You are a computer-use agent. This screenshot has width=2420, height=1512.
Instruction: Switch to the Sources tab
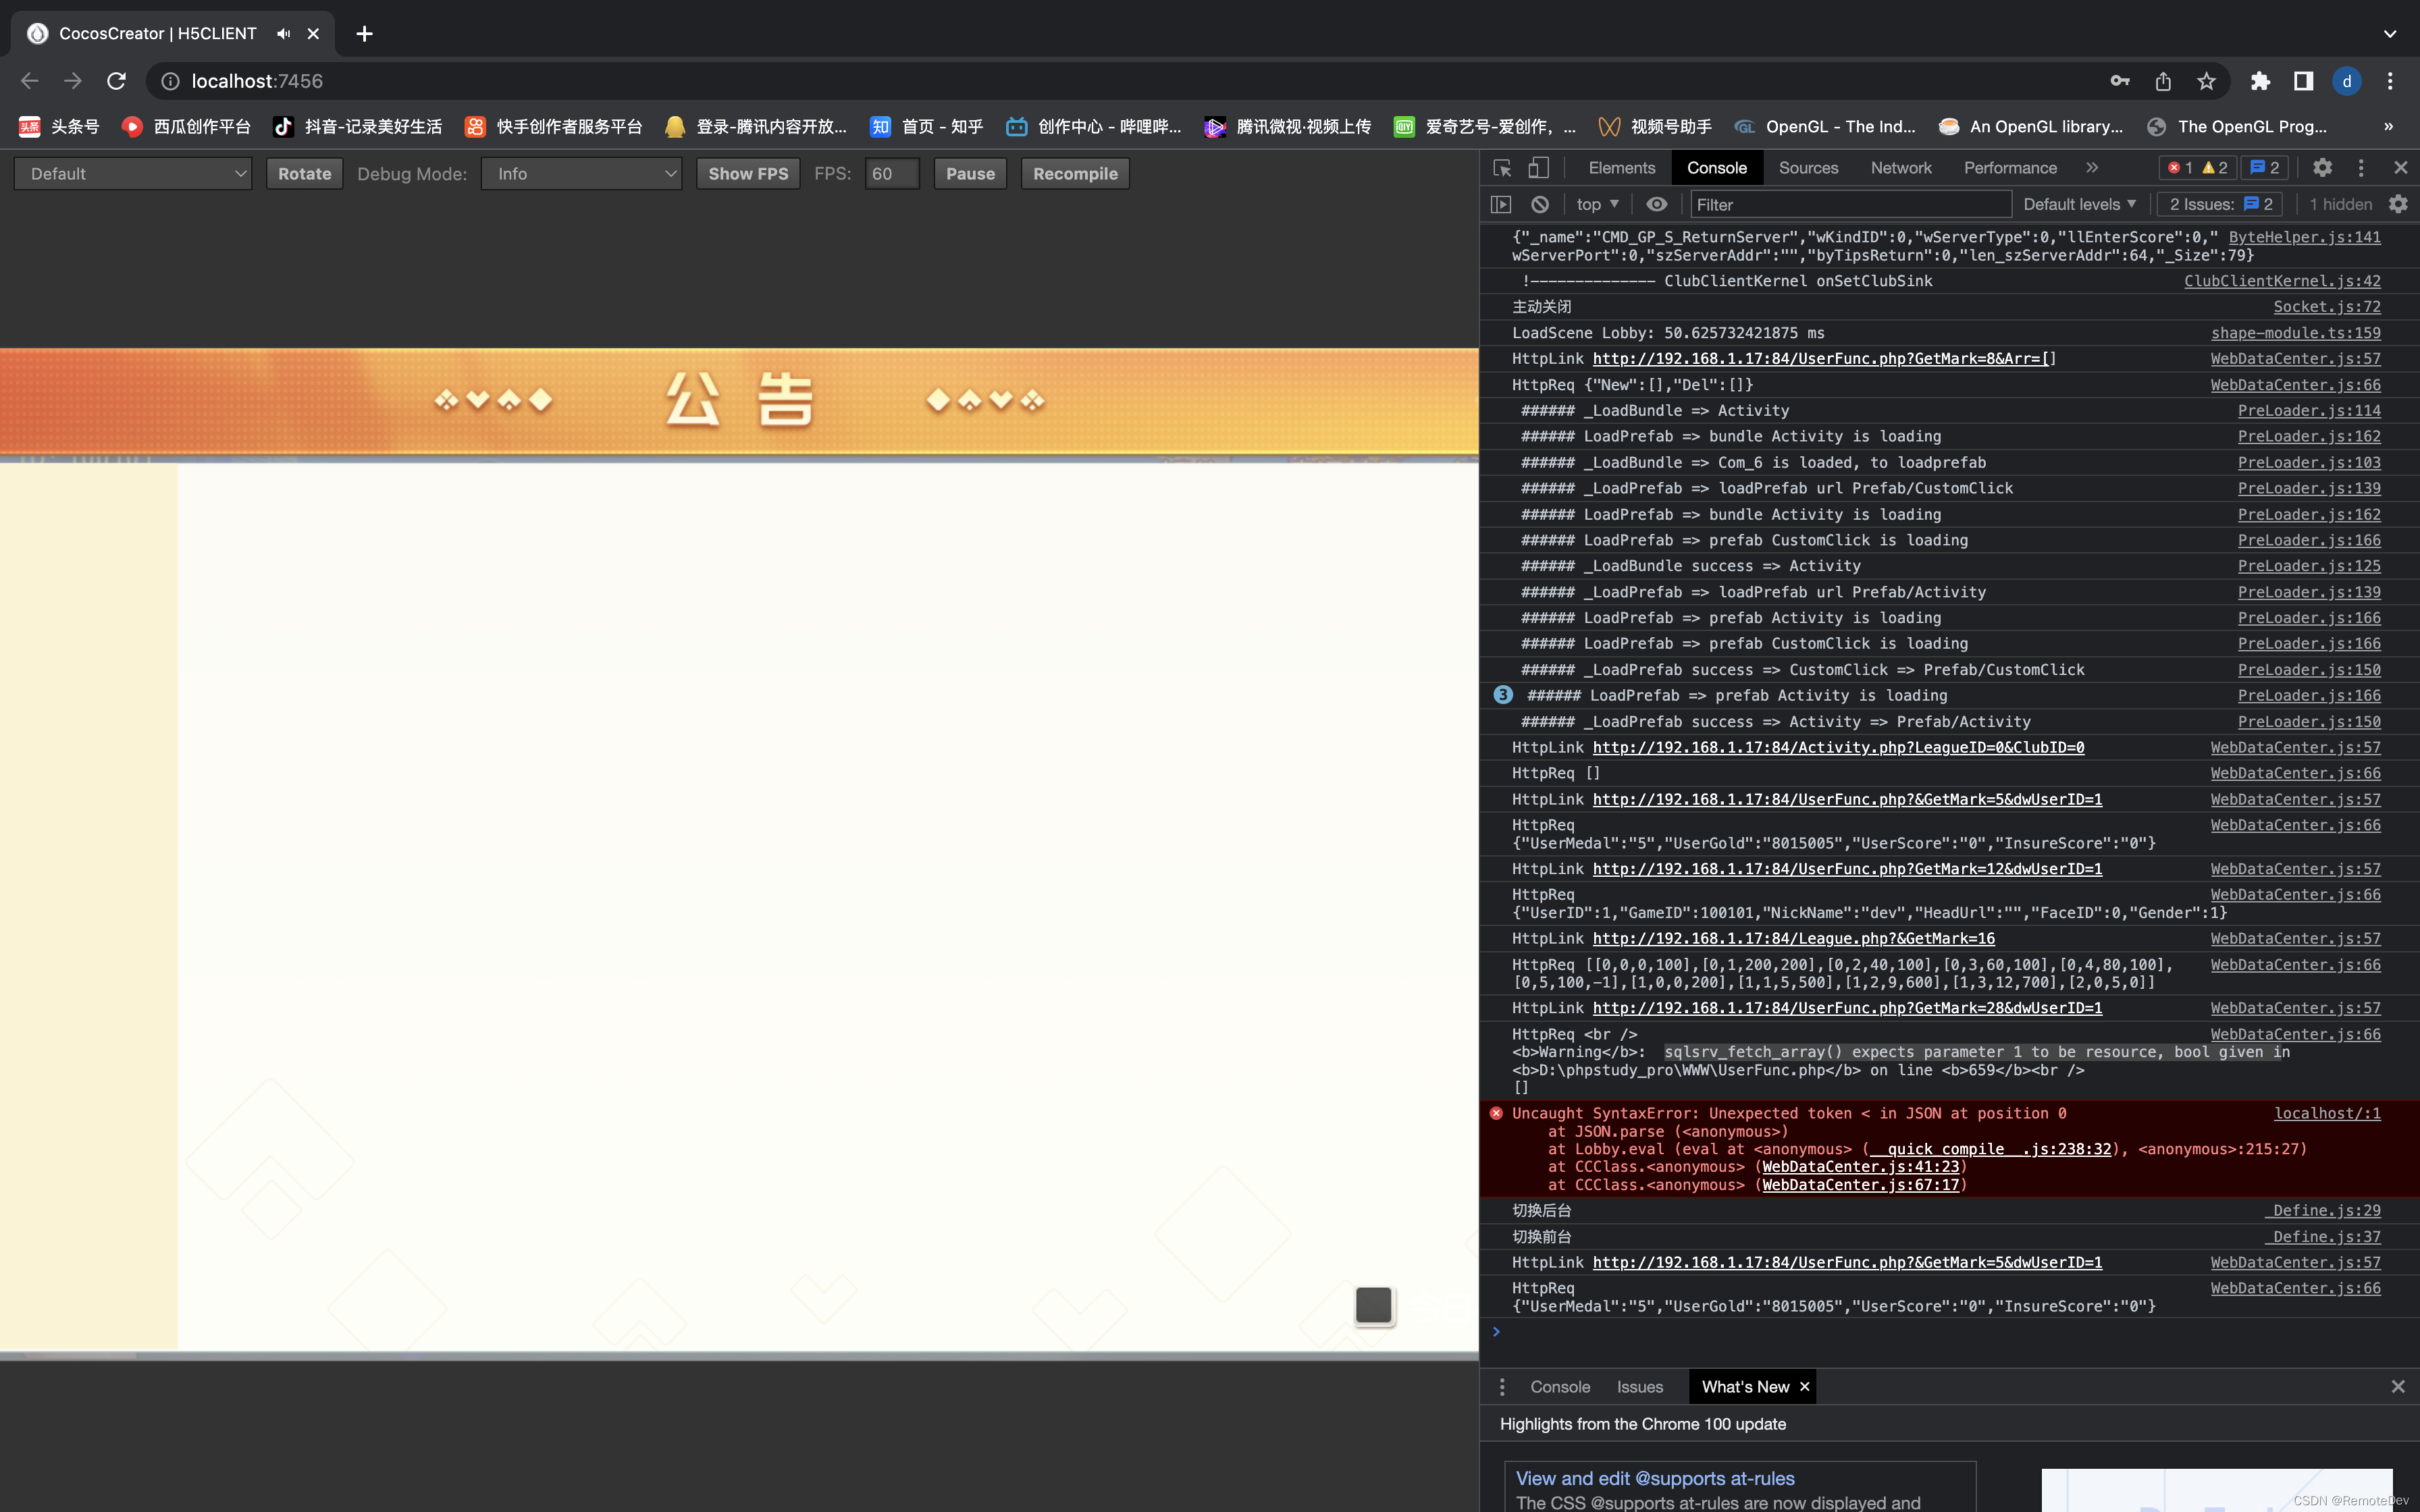1808,168
